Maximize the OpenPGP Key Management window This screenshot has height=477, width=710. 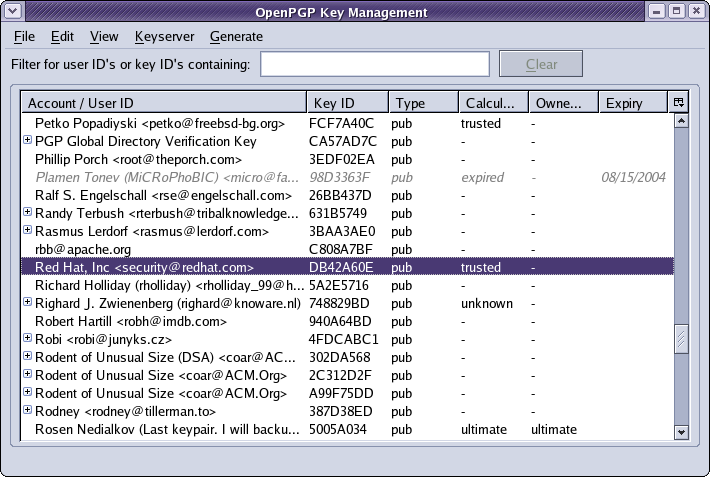[x=676, y=11]
